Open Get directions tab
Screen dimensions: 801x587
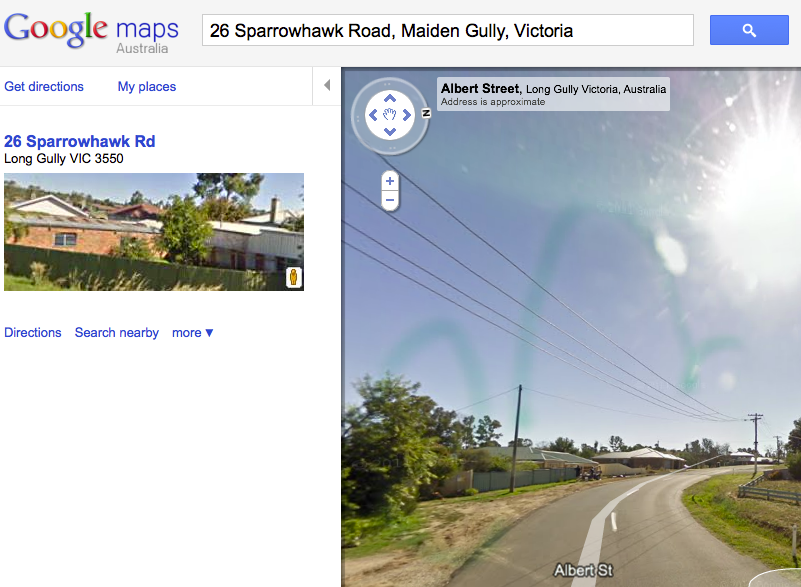click(44, 86)
